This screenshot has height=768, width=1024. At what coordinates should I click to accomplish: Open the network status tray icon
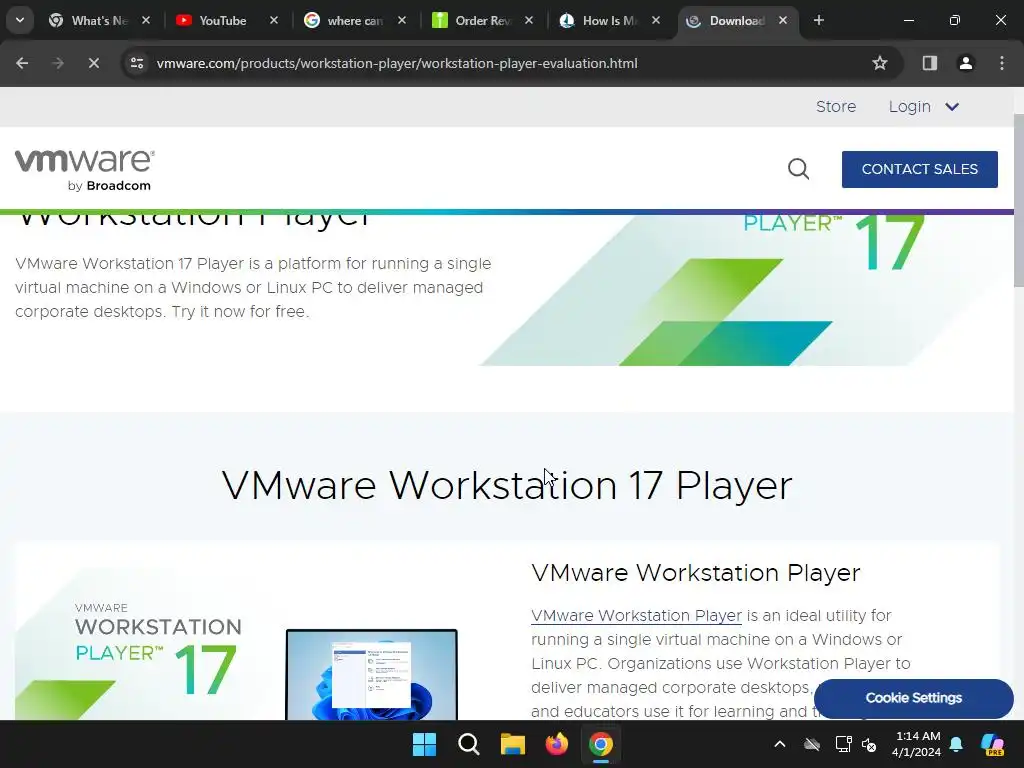[x=843, y=744]
